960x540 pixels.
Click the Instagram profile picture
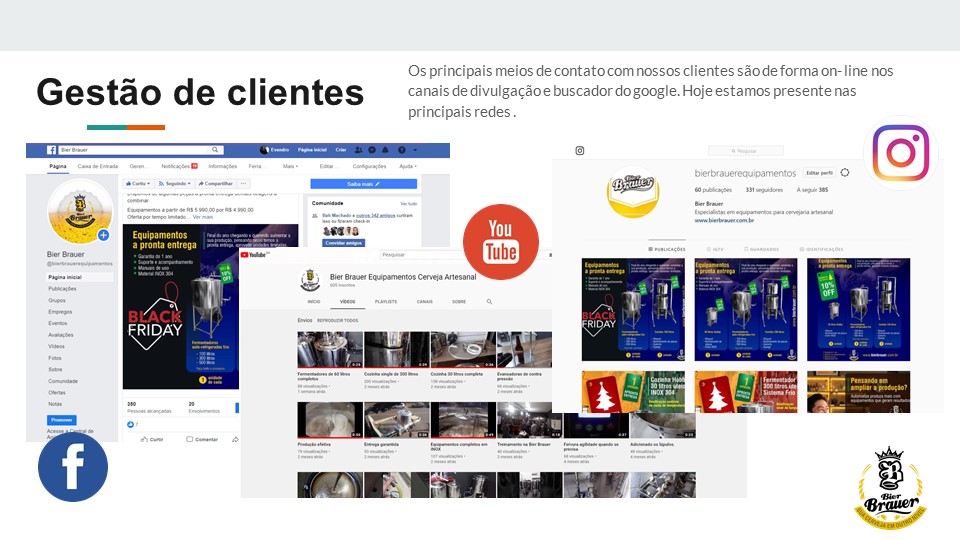(633, 192)
